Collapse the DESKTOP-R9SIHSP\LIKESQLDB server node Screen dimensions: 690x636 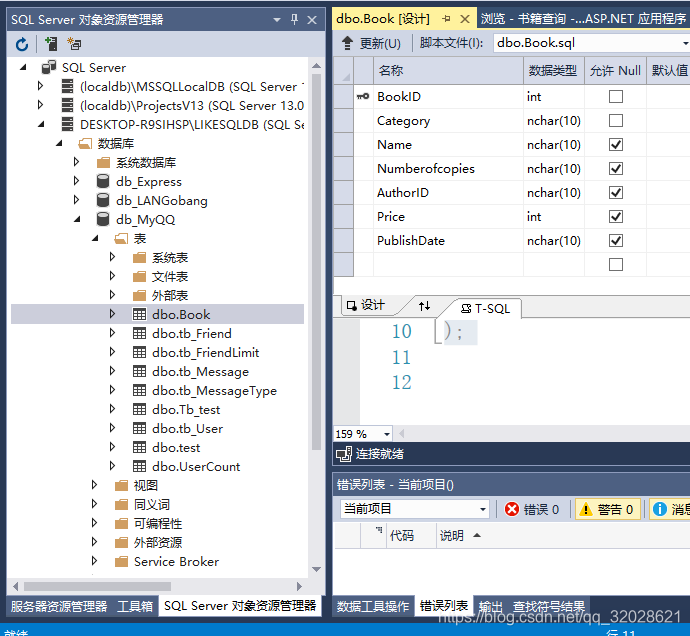coord(41,125)
